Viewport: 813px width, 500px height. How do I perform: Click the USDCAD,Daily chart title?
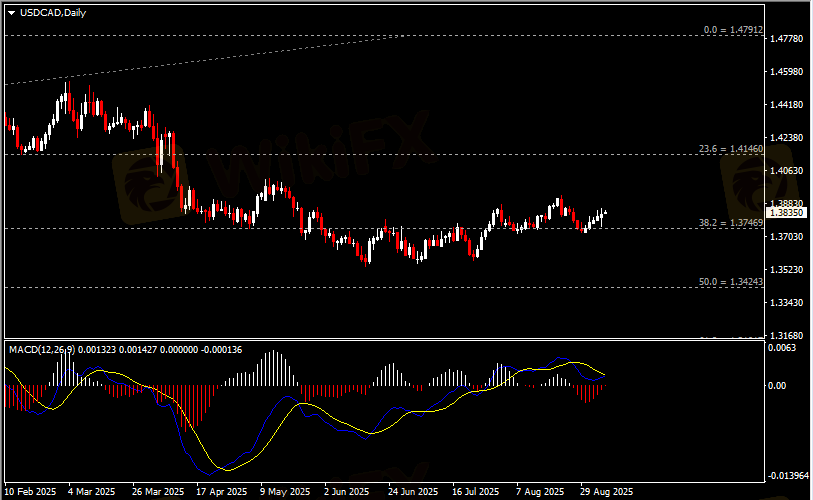[x=53, y=13]
